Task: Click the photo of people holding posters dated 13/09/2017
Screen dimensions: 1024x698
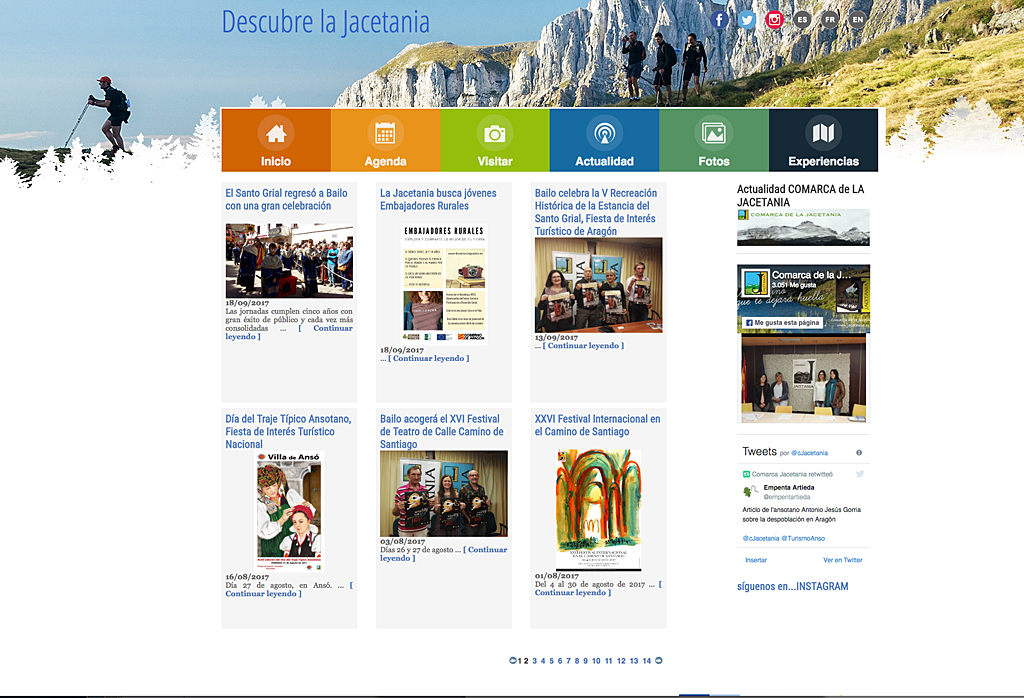Action: pyautogui.click(x=598, y=285)
